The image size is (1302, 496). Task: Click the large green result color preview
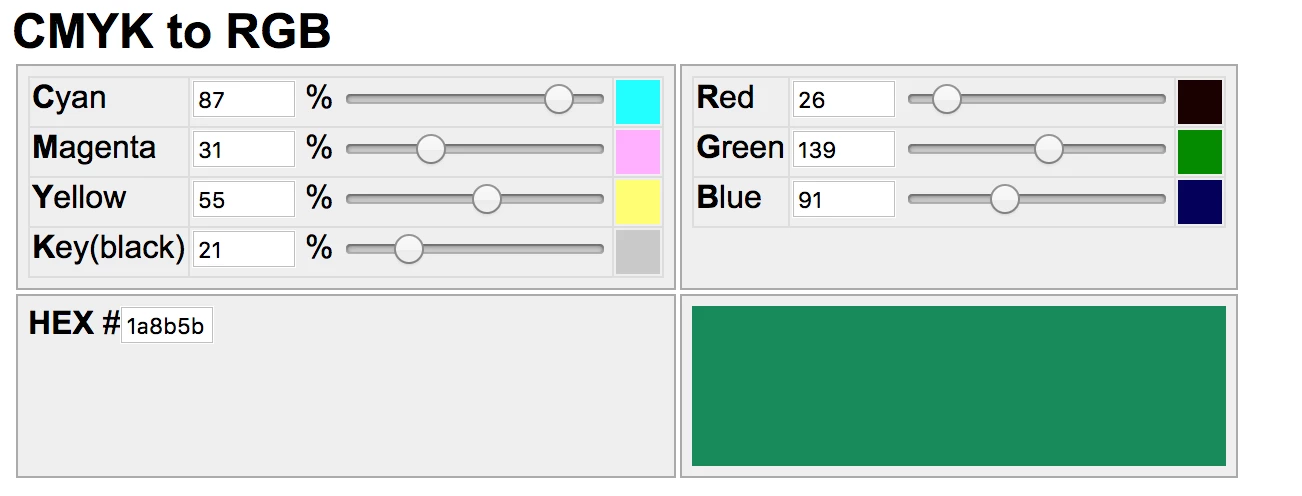(959, 386)
